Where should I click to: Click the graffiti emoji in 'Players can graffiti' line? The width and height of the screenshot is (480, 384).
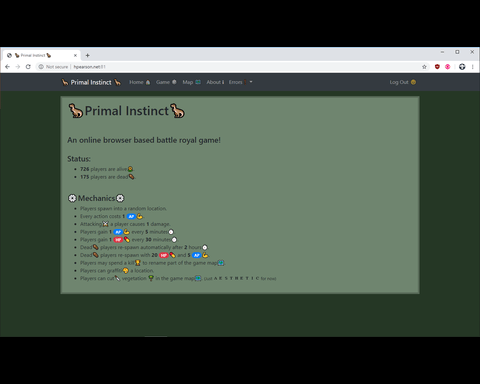click(x=126, y=271)
